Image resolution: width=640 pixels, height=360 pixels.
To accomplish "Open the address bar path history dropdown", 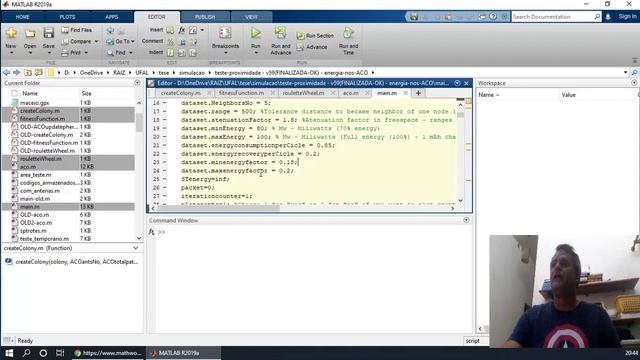I will [626, 73].
